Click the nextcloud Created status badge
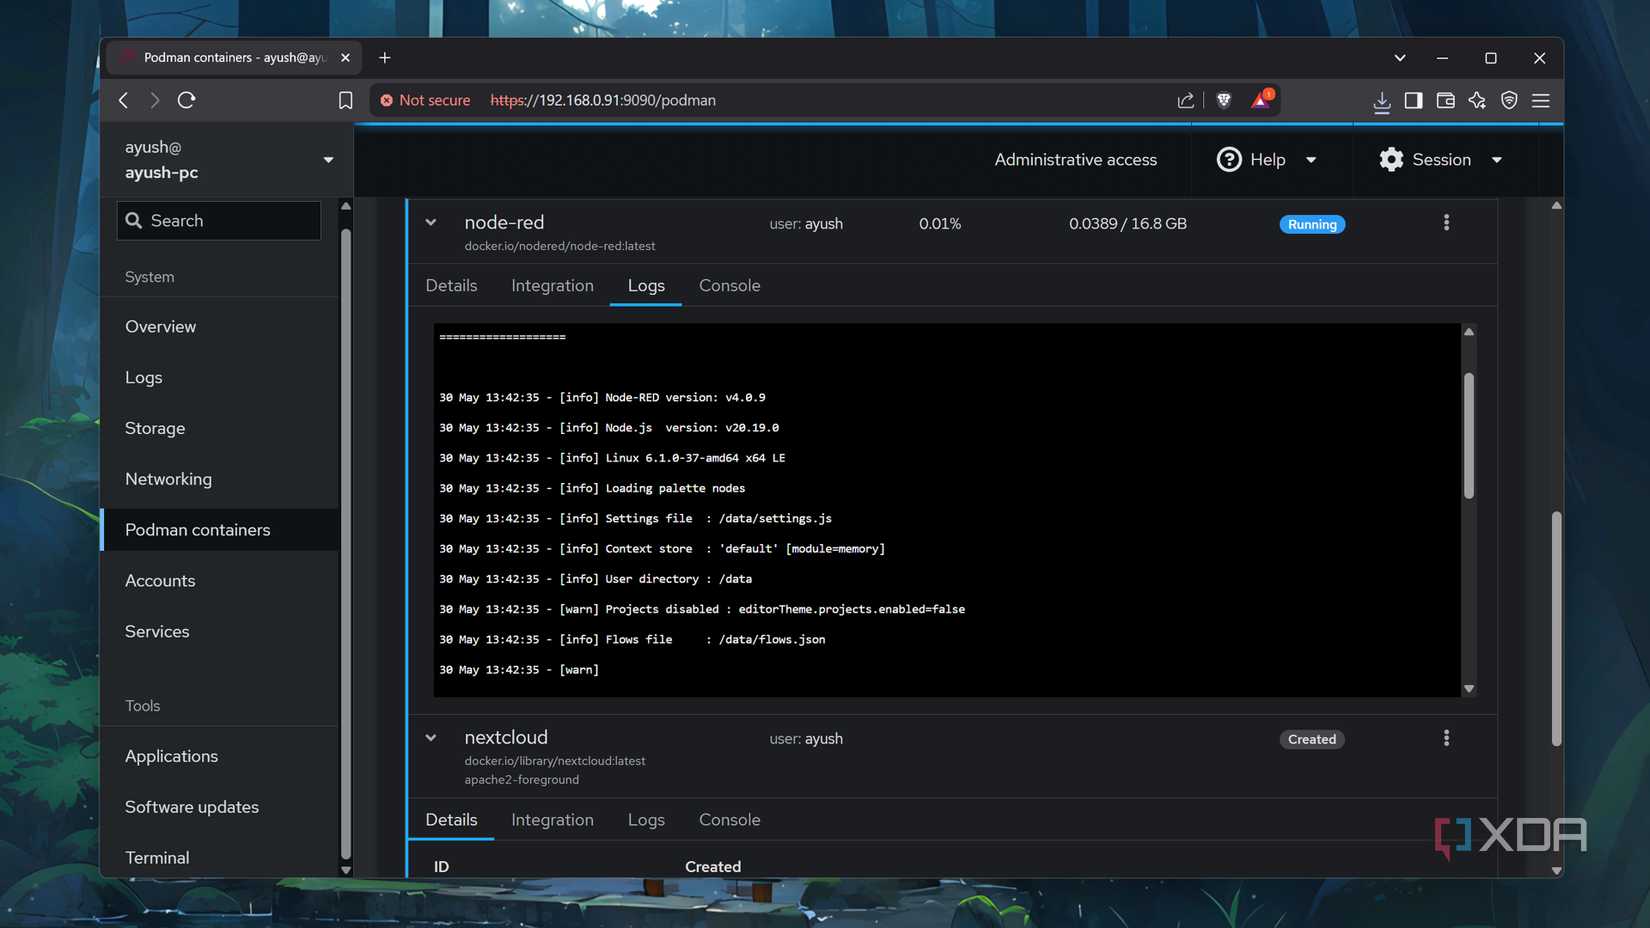 click(1312, 739)
